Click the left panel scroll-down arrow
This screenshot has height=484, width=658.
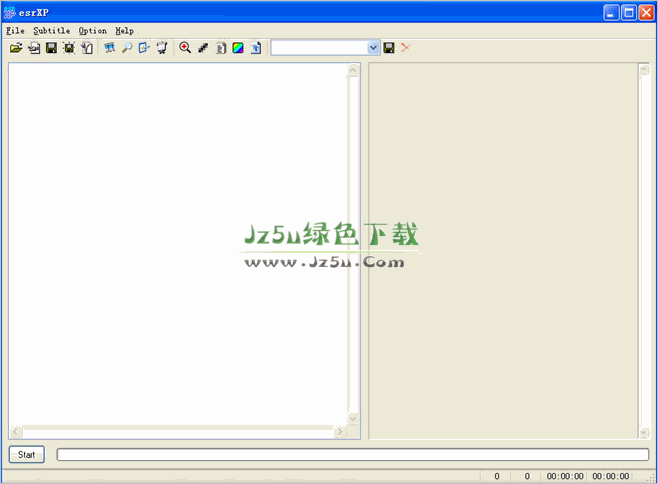point(353,419)
